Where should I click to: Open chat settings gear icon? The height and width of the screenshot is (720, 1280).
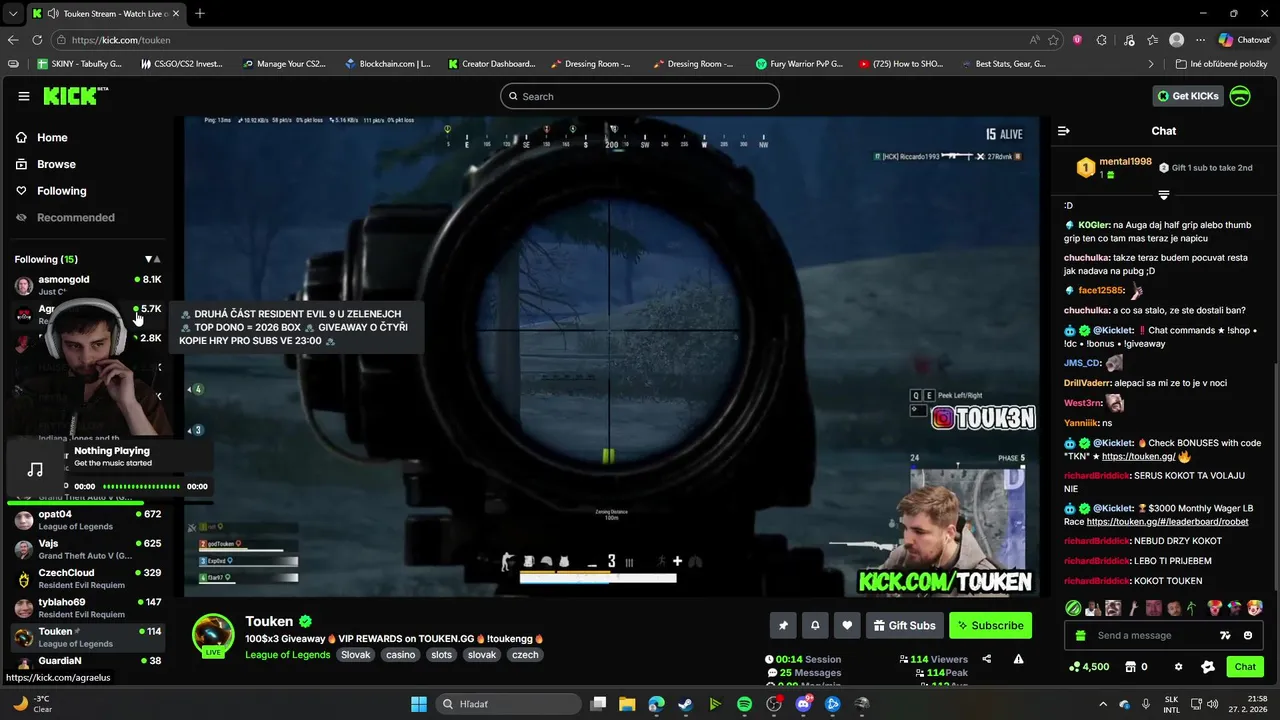point(1178,667)
